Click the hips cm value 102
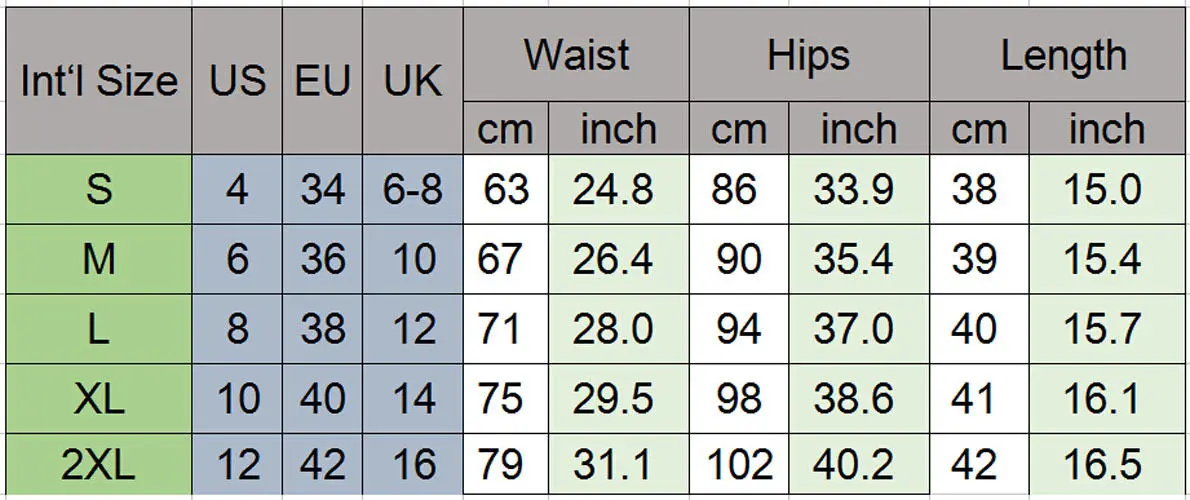Viewport: 1190px width, 500px height. coord(738,465)
